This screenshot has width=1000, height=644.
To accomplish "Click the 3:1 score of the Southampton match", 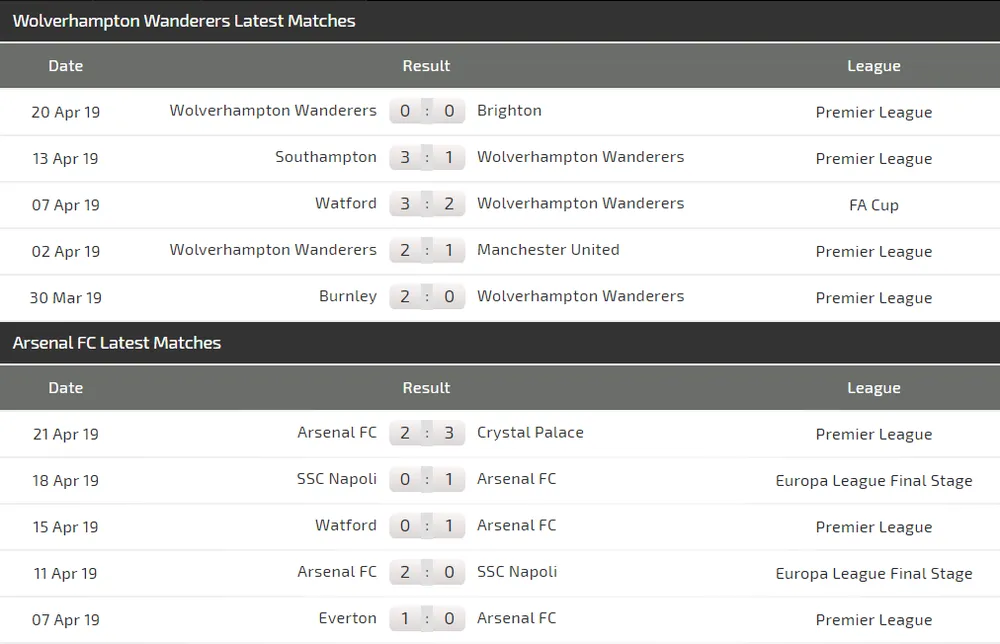I will click(427, 157).
